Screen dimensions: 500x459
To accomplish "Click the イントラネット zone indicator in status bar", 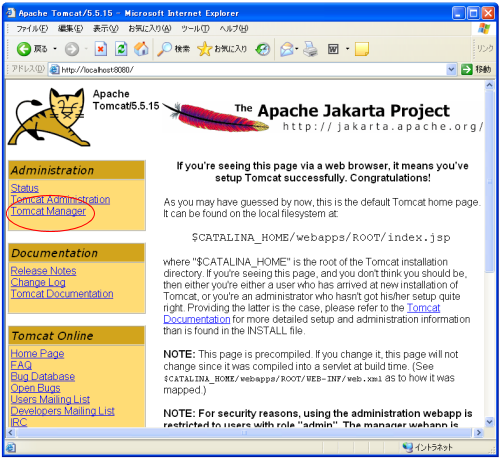I will click(x=428, y=447).
